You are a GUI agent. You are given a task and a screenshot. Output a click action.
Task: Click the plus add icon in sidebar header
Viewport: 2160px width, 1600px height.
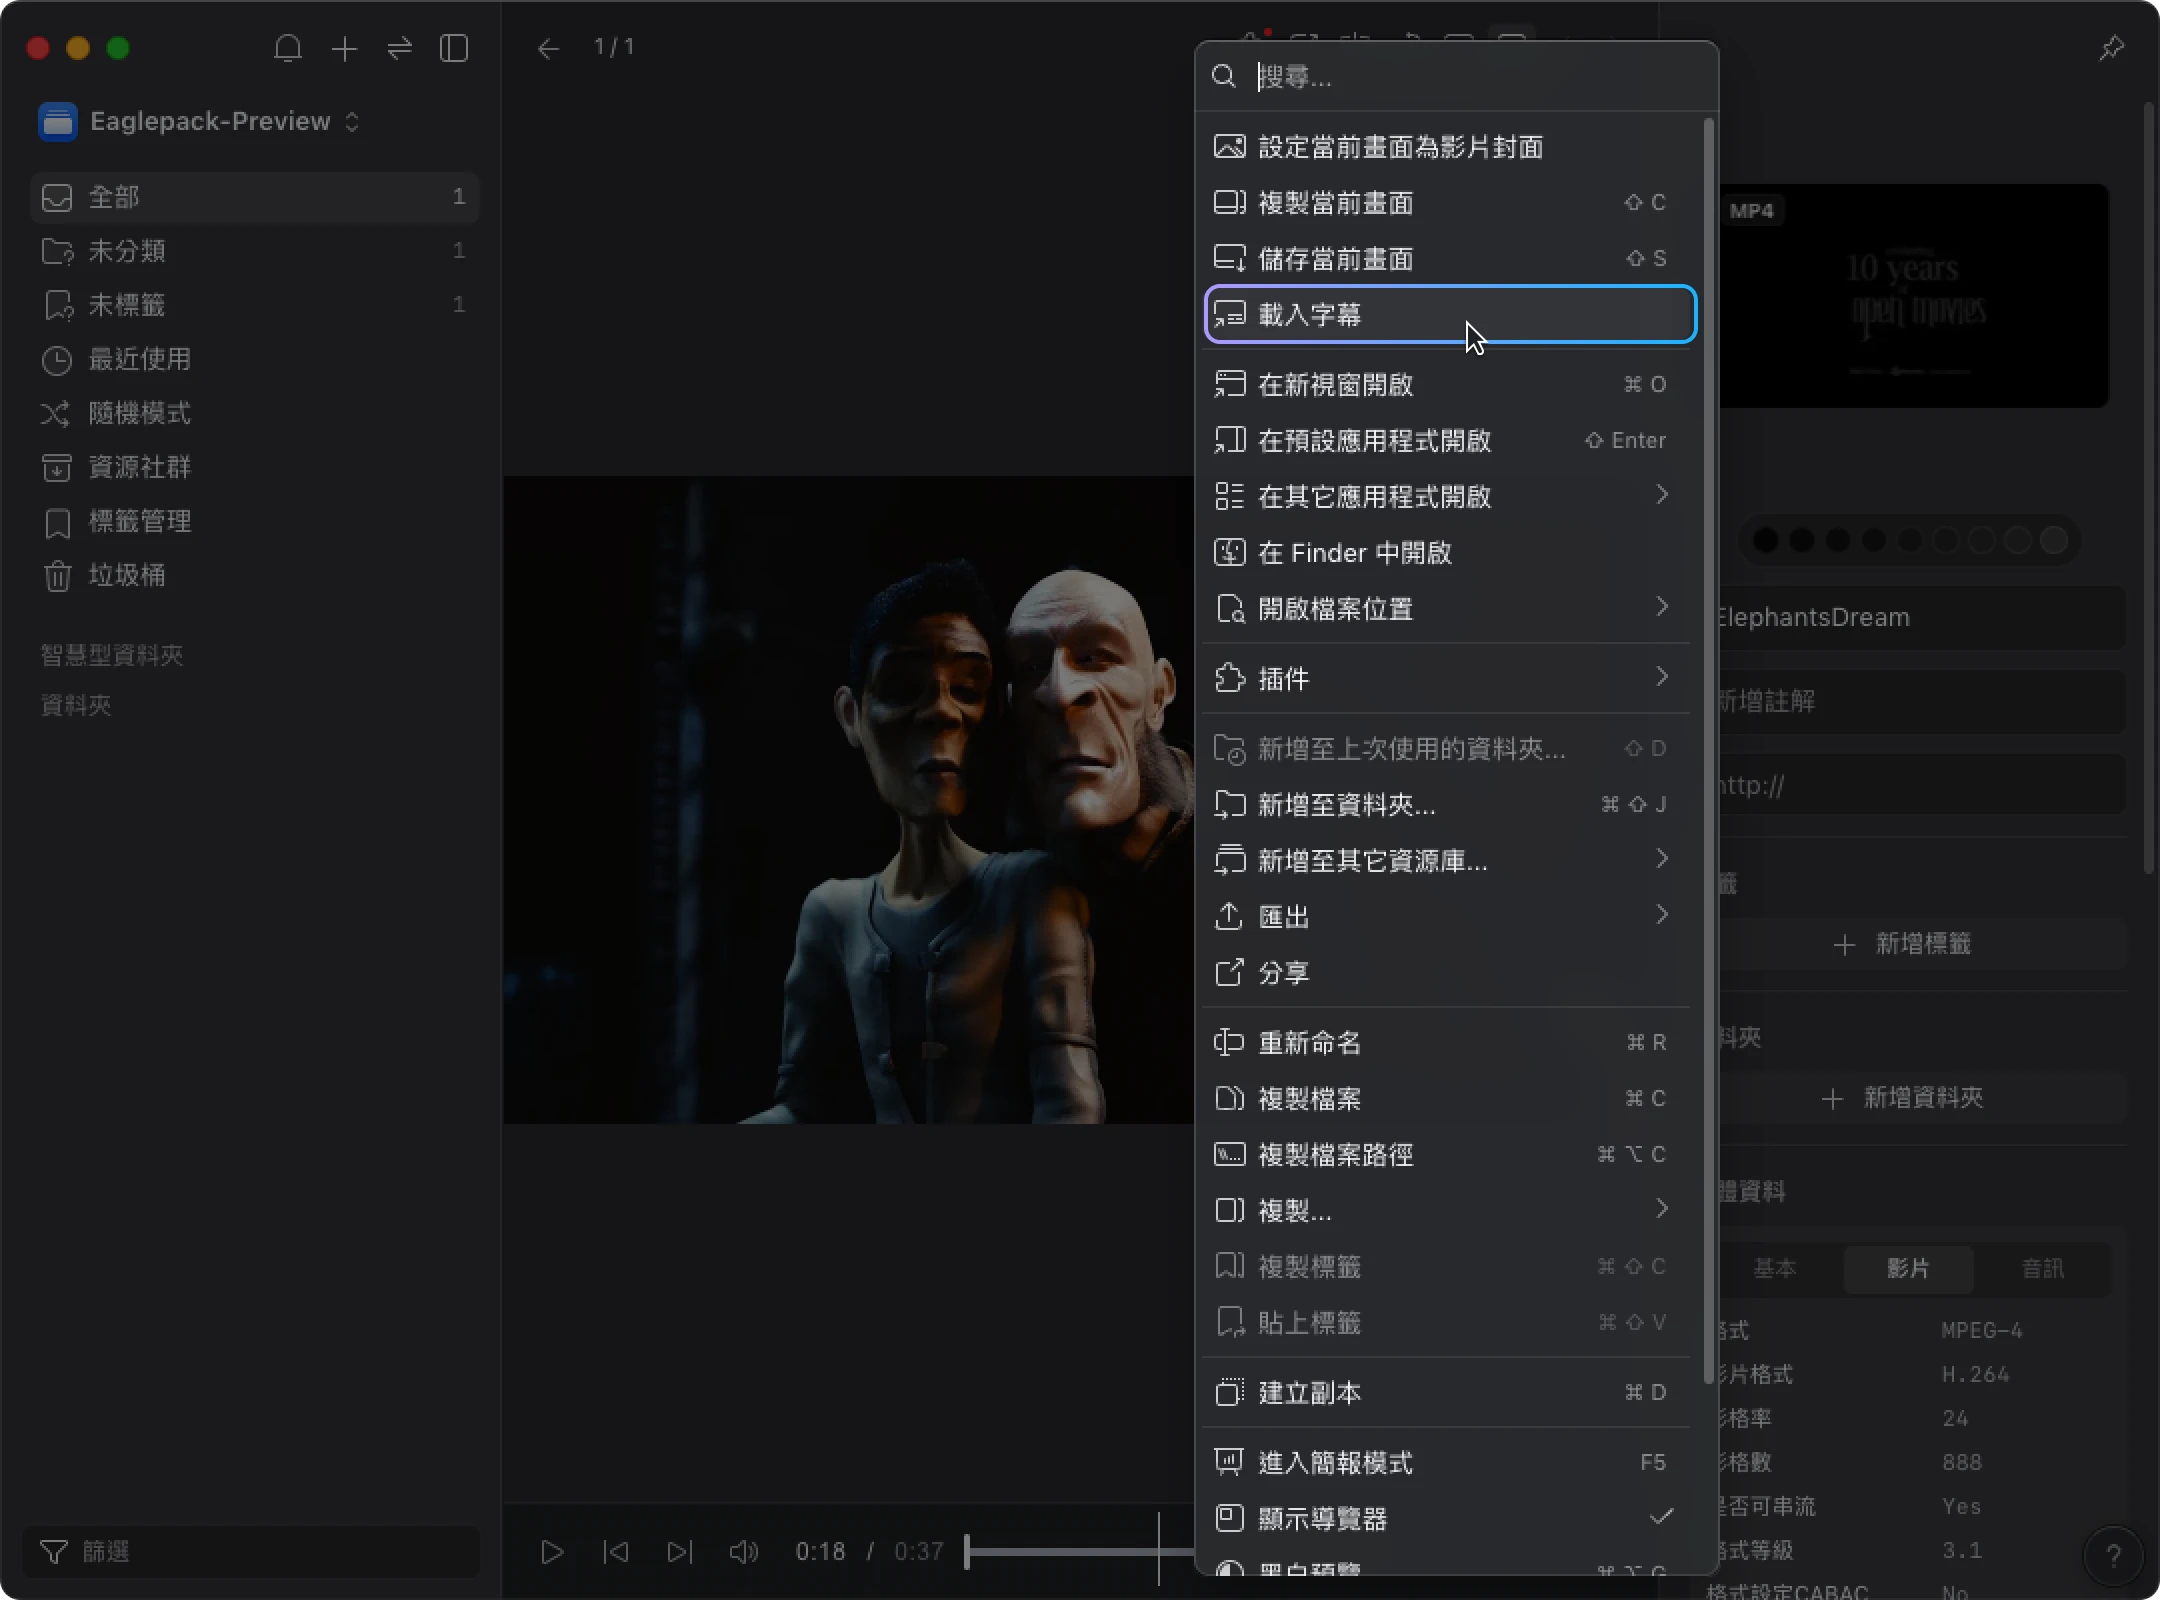pos(344,48)
